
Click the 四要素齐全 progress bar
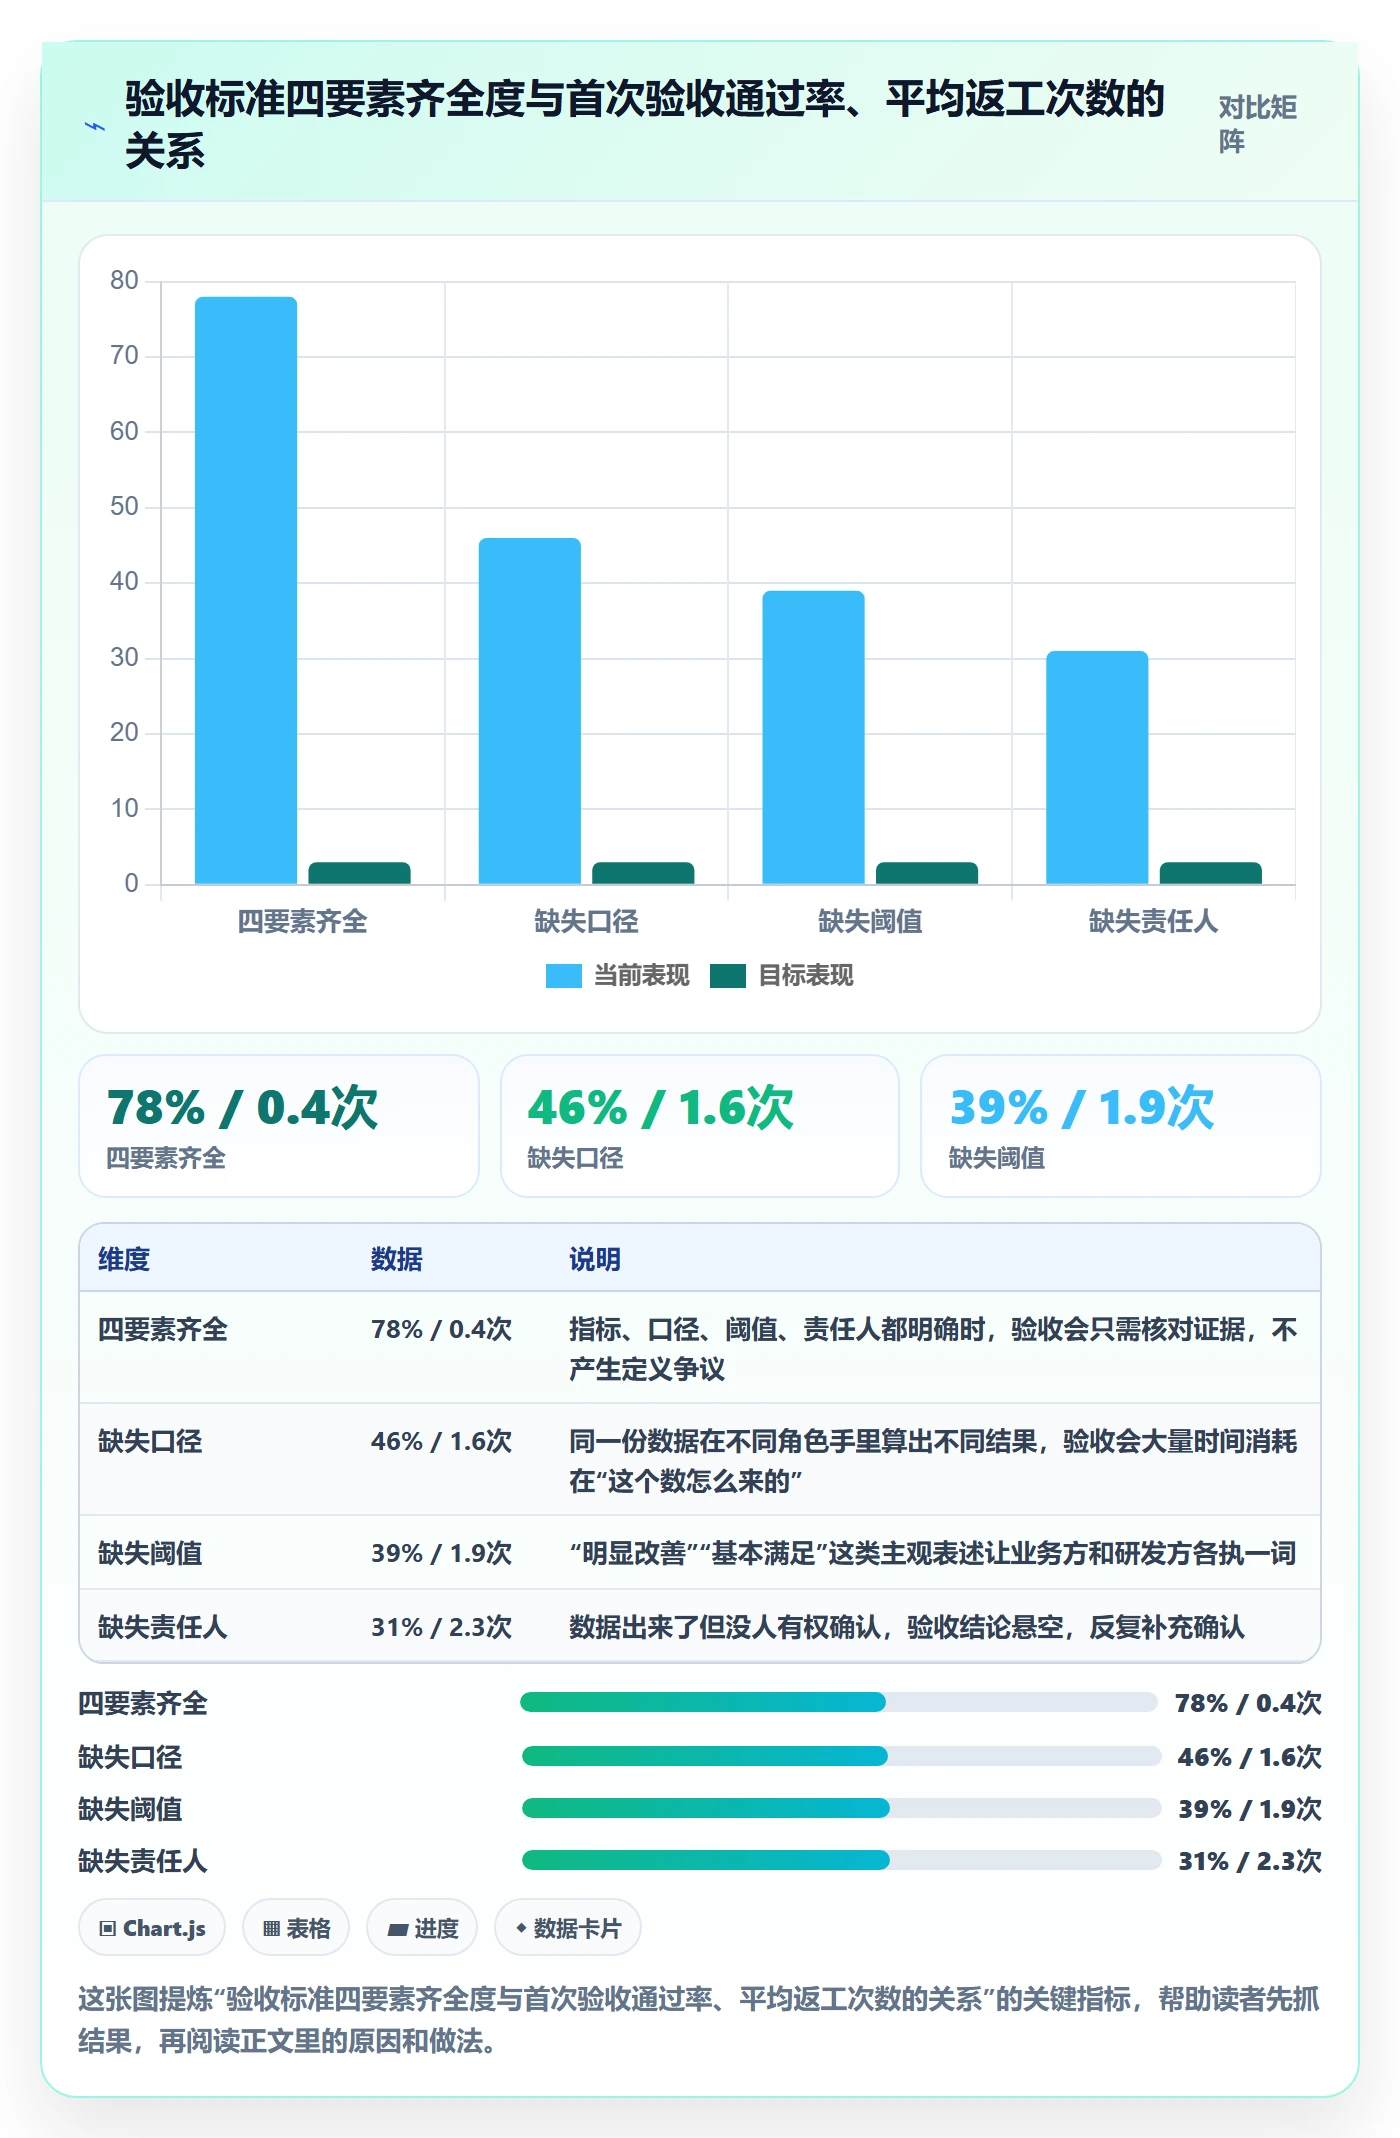839,1702
